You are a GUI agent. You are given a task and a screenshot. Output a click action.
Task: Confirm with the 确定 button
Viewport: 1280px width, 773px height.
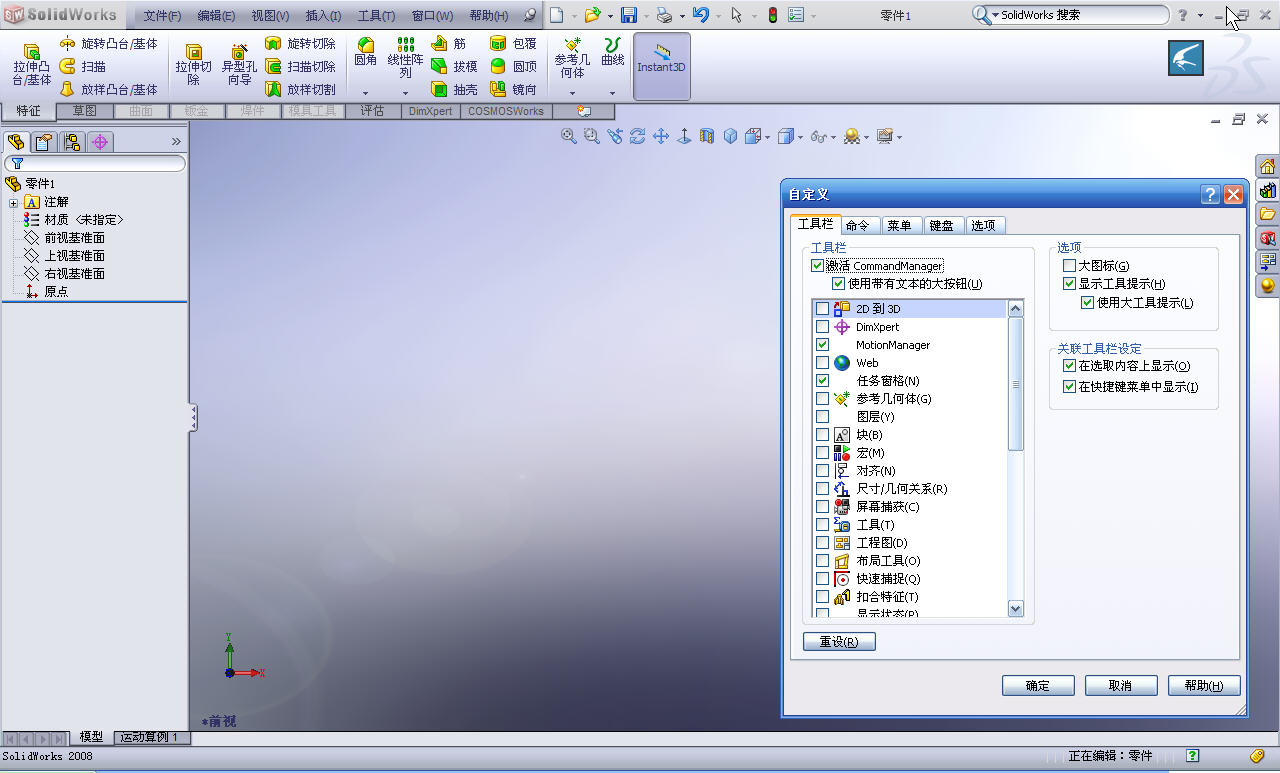(1038, 685)
